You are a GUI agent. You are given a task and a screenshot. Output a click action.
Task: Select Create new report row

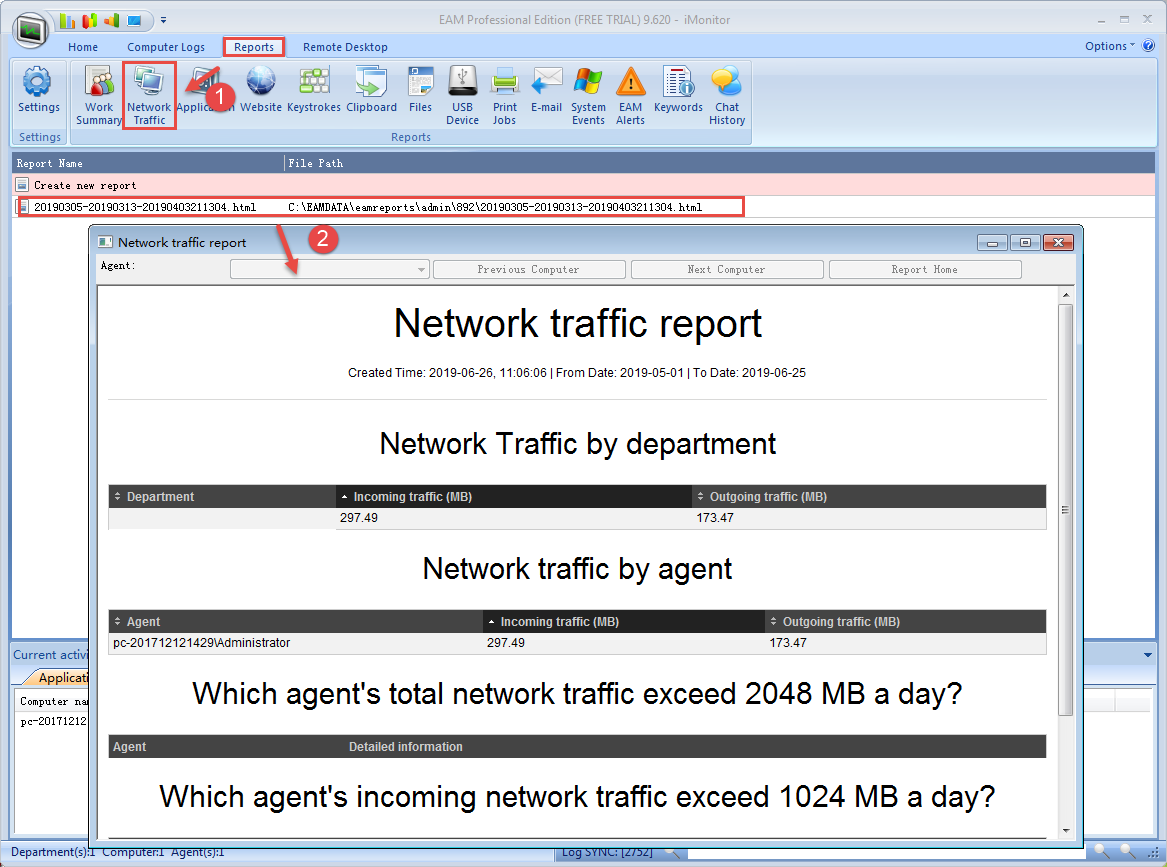[584, 185]
